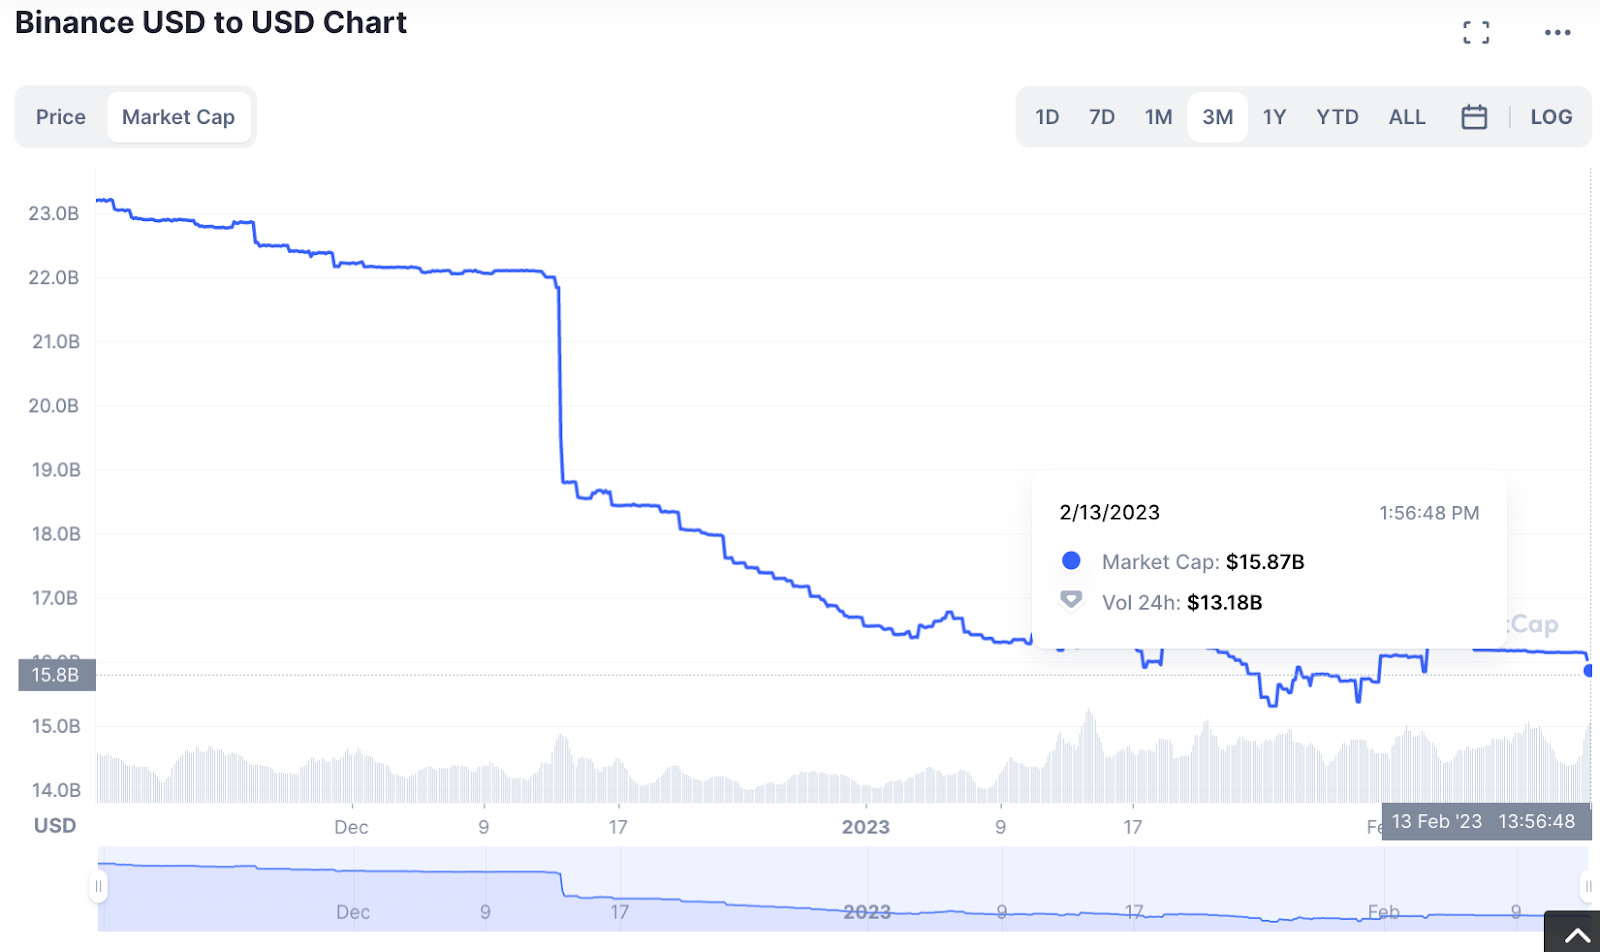Open the calendar date range picker
This screenshot has height=952, width=1600.
[x=1474, y=117]
